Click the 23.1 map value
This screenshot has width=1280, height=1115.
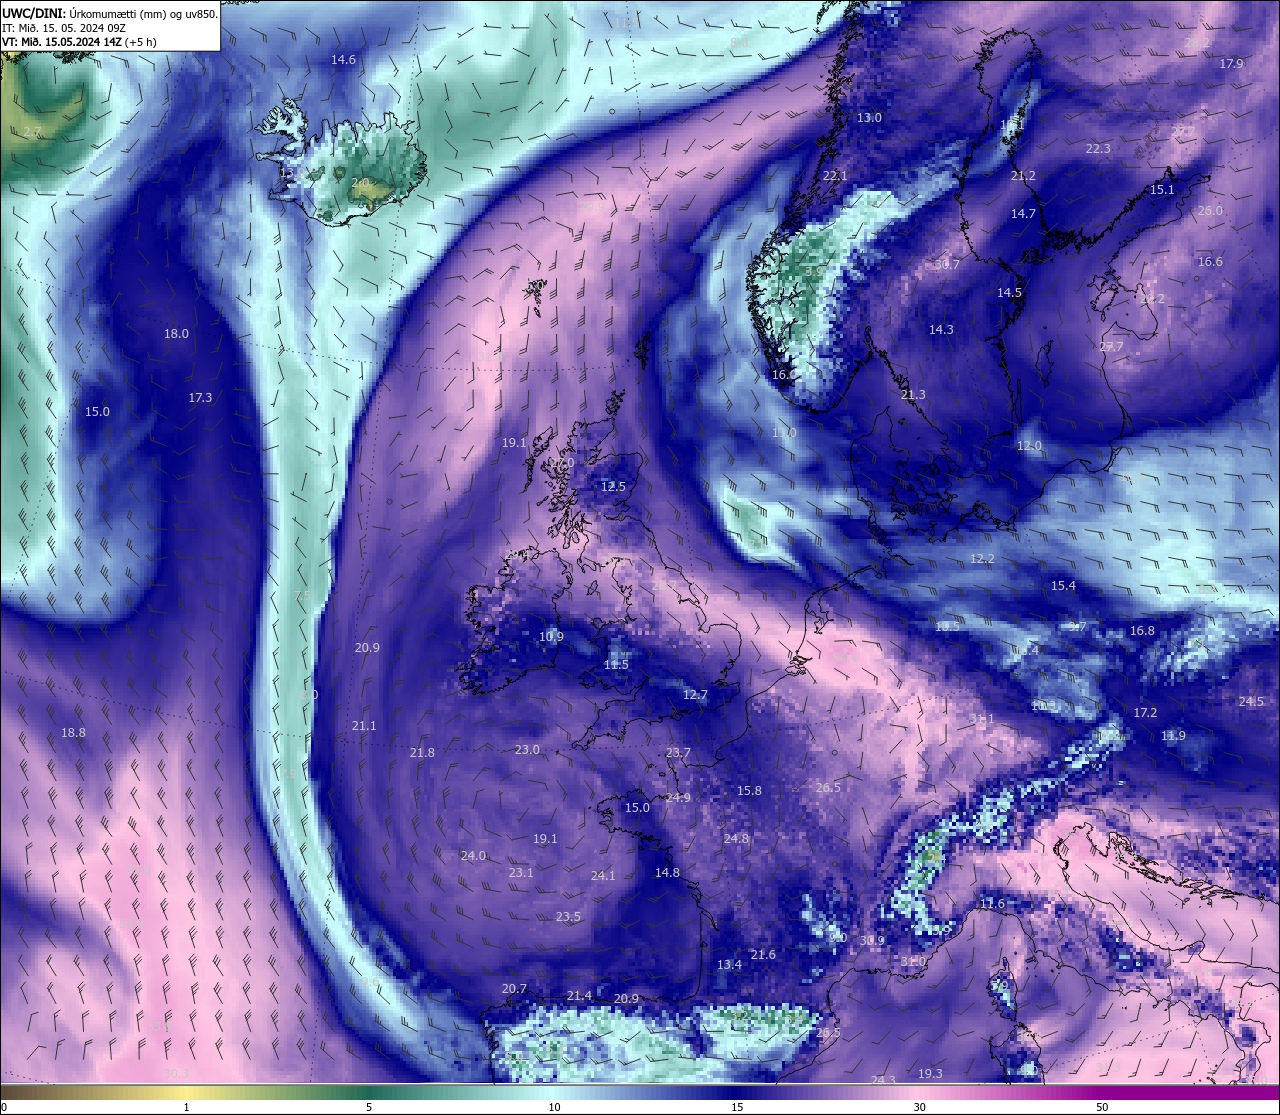[x=521, y=873]
